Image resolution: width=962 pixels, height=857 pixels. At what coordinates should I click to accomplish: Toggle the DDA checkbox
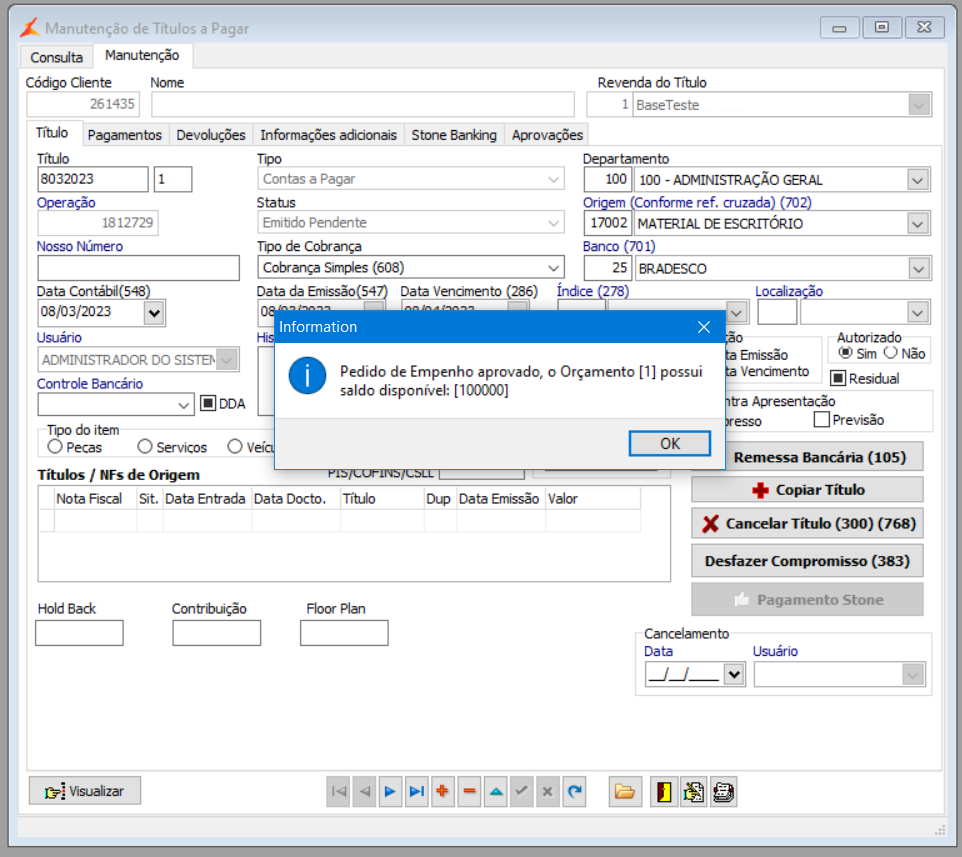(x=208, y=403)
